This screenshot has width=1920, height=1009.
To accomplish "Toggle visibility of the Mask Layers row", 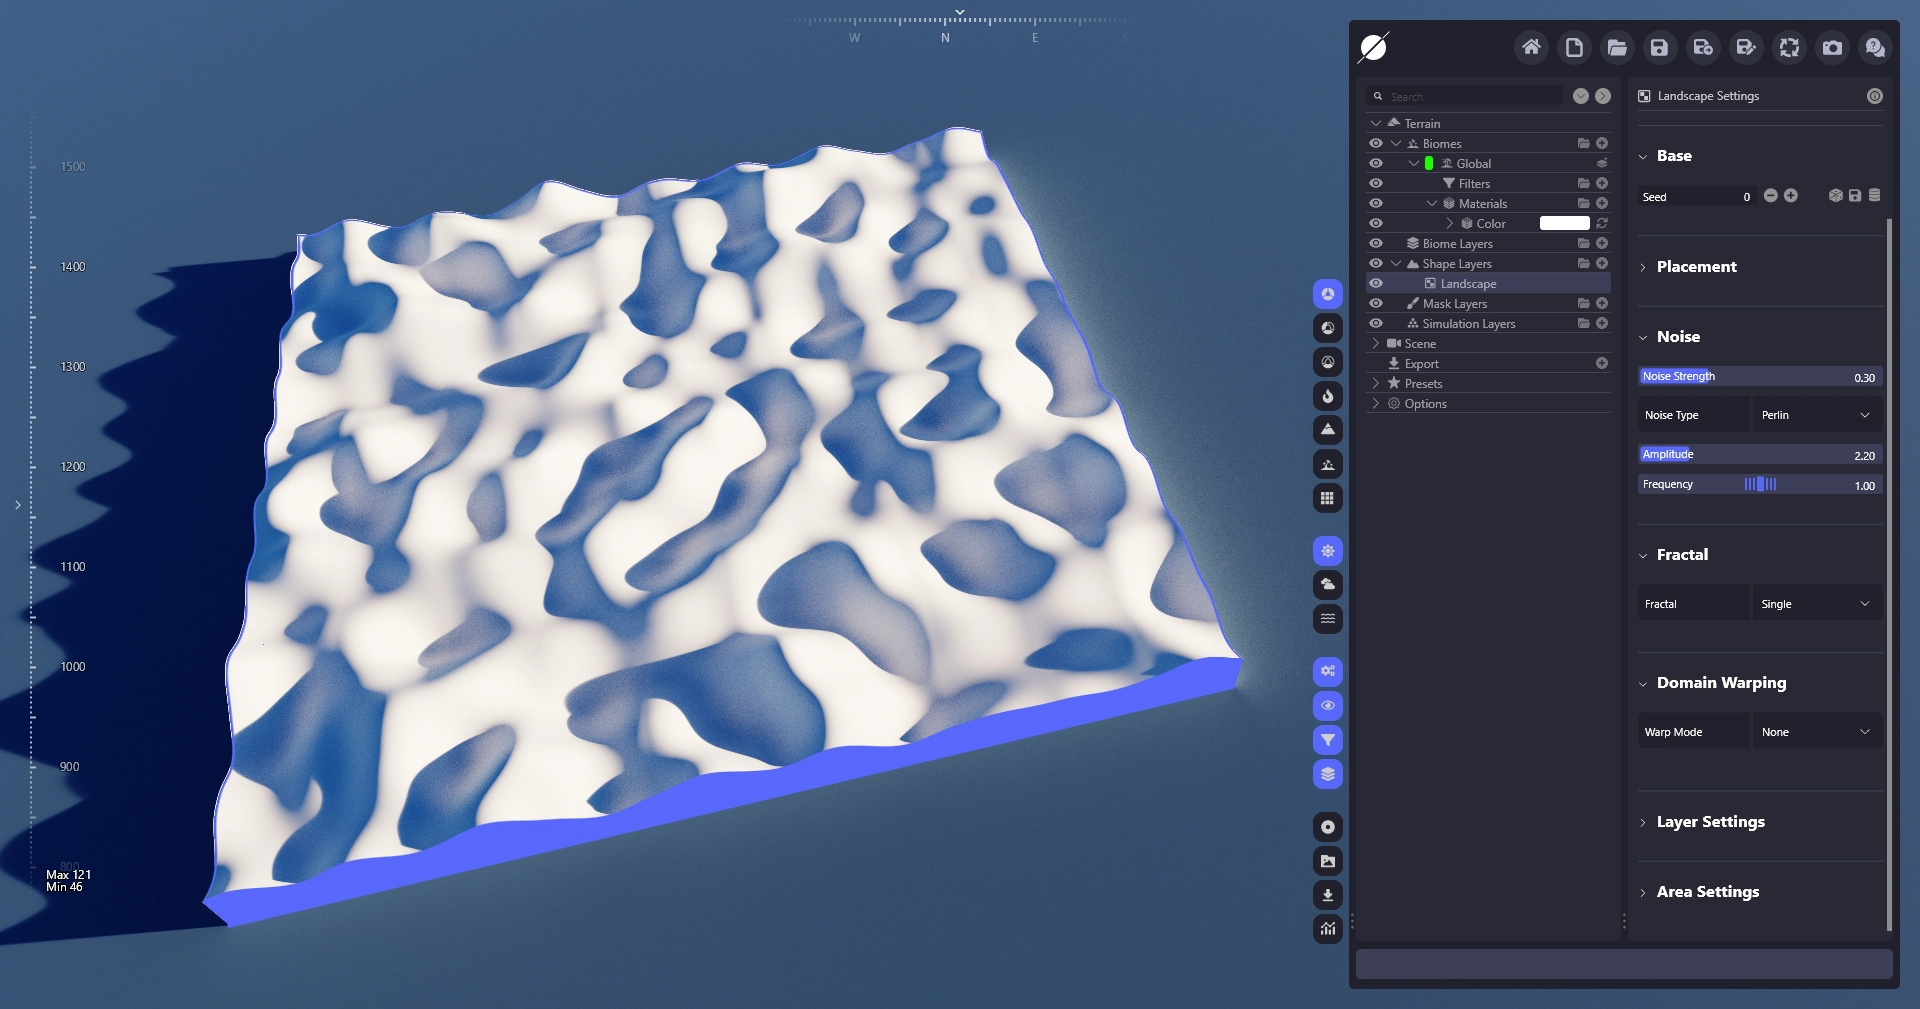I will click(x=1376, y=304).
